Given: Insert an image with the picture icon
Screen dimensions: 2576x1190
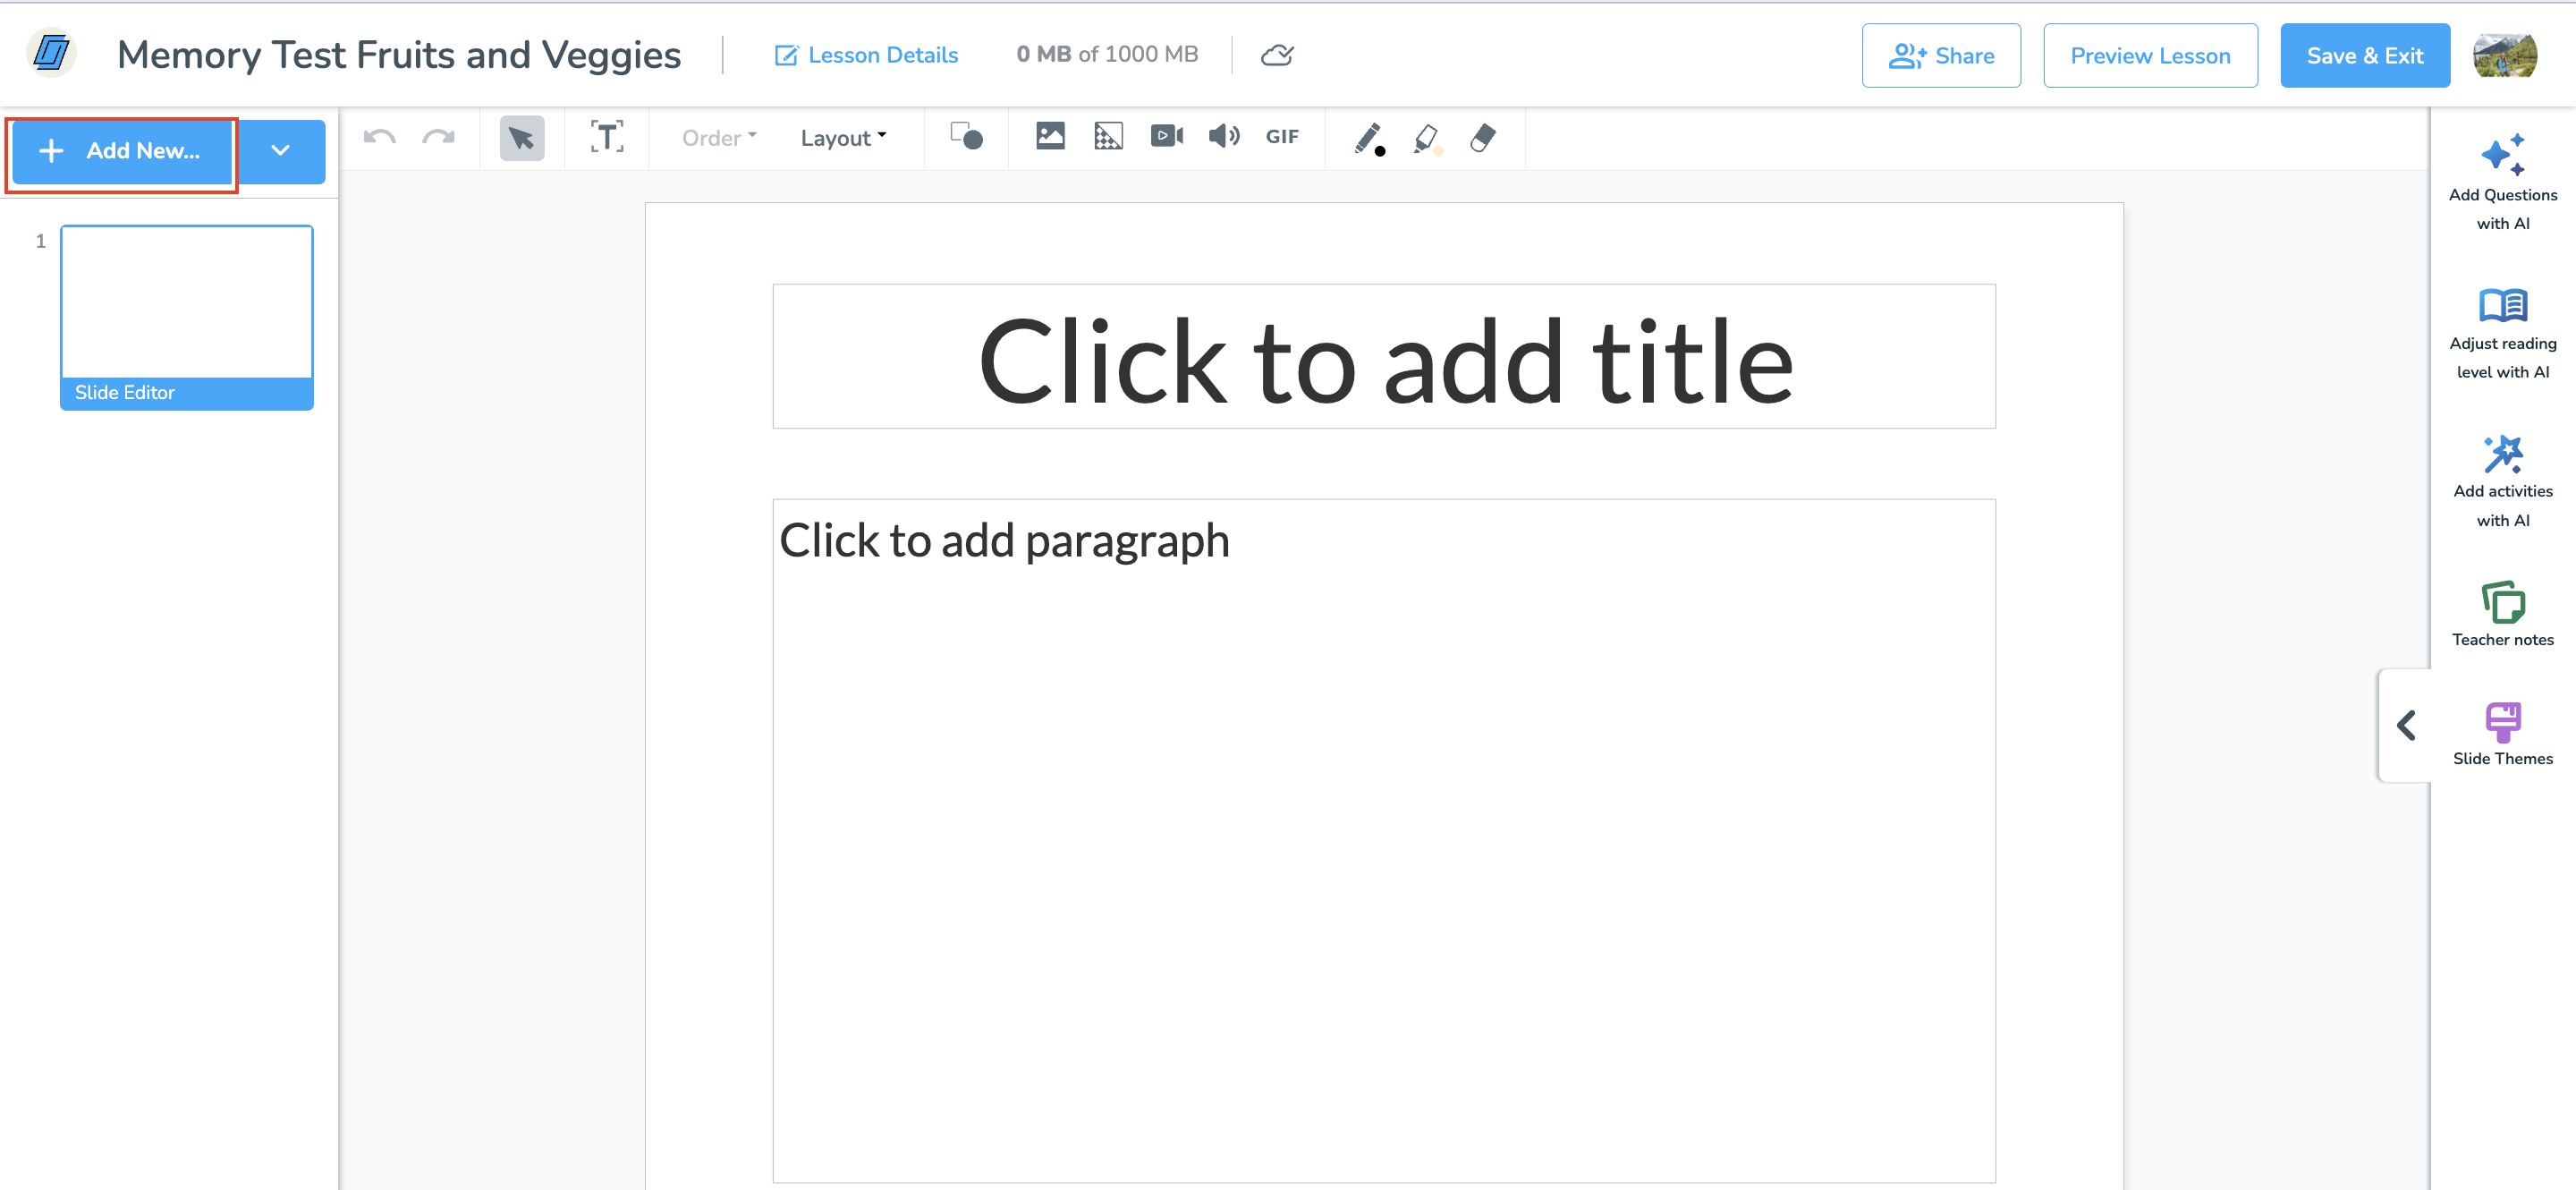Looking at the screenshot, I should (1050, 136).
